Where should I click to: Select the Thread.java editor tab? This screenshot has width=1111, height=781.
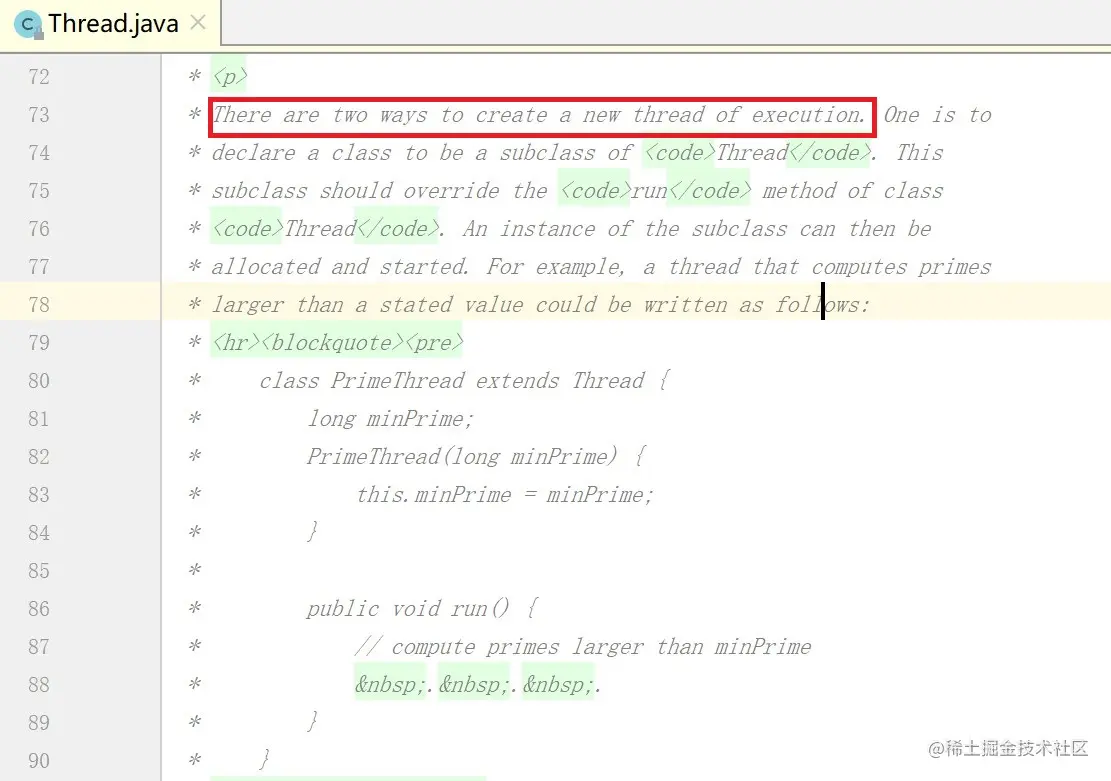click(x=111, y=24)
